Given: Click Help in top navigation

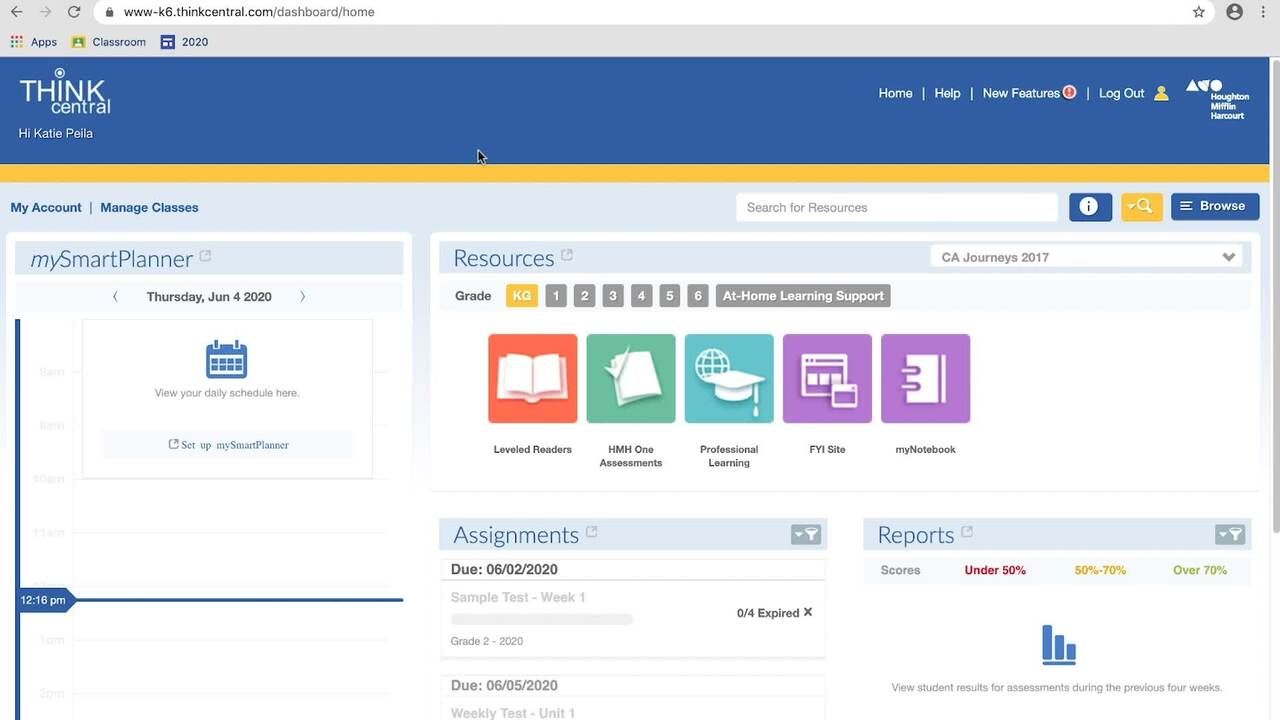Looking at the screenshot, I should (x=947, y=93).
